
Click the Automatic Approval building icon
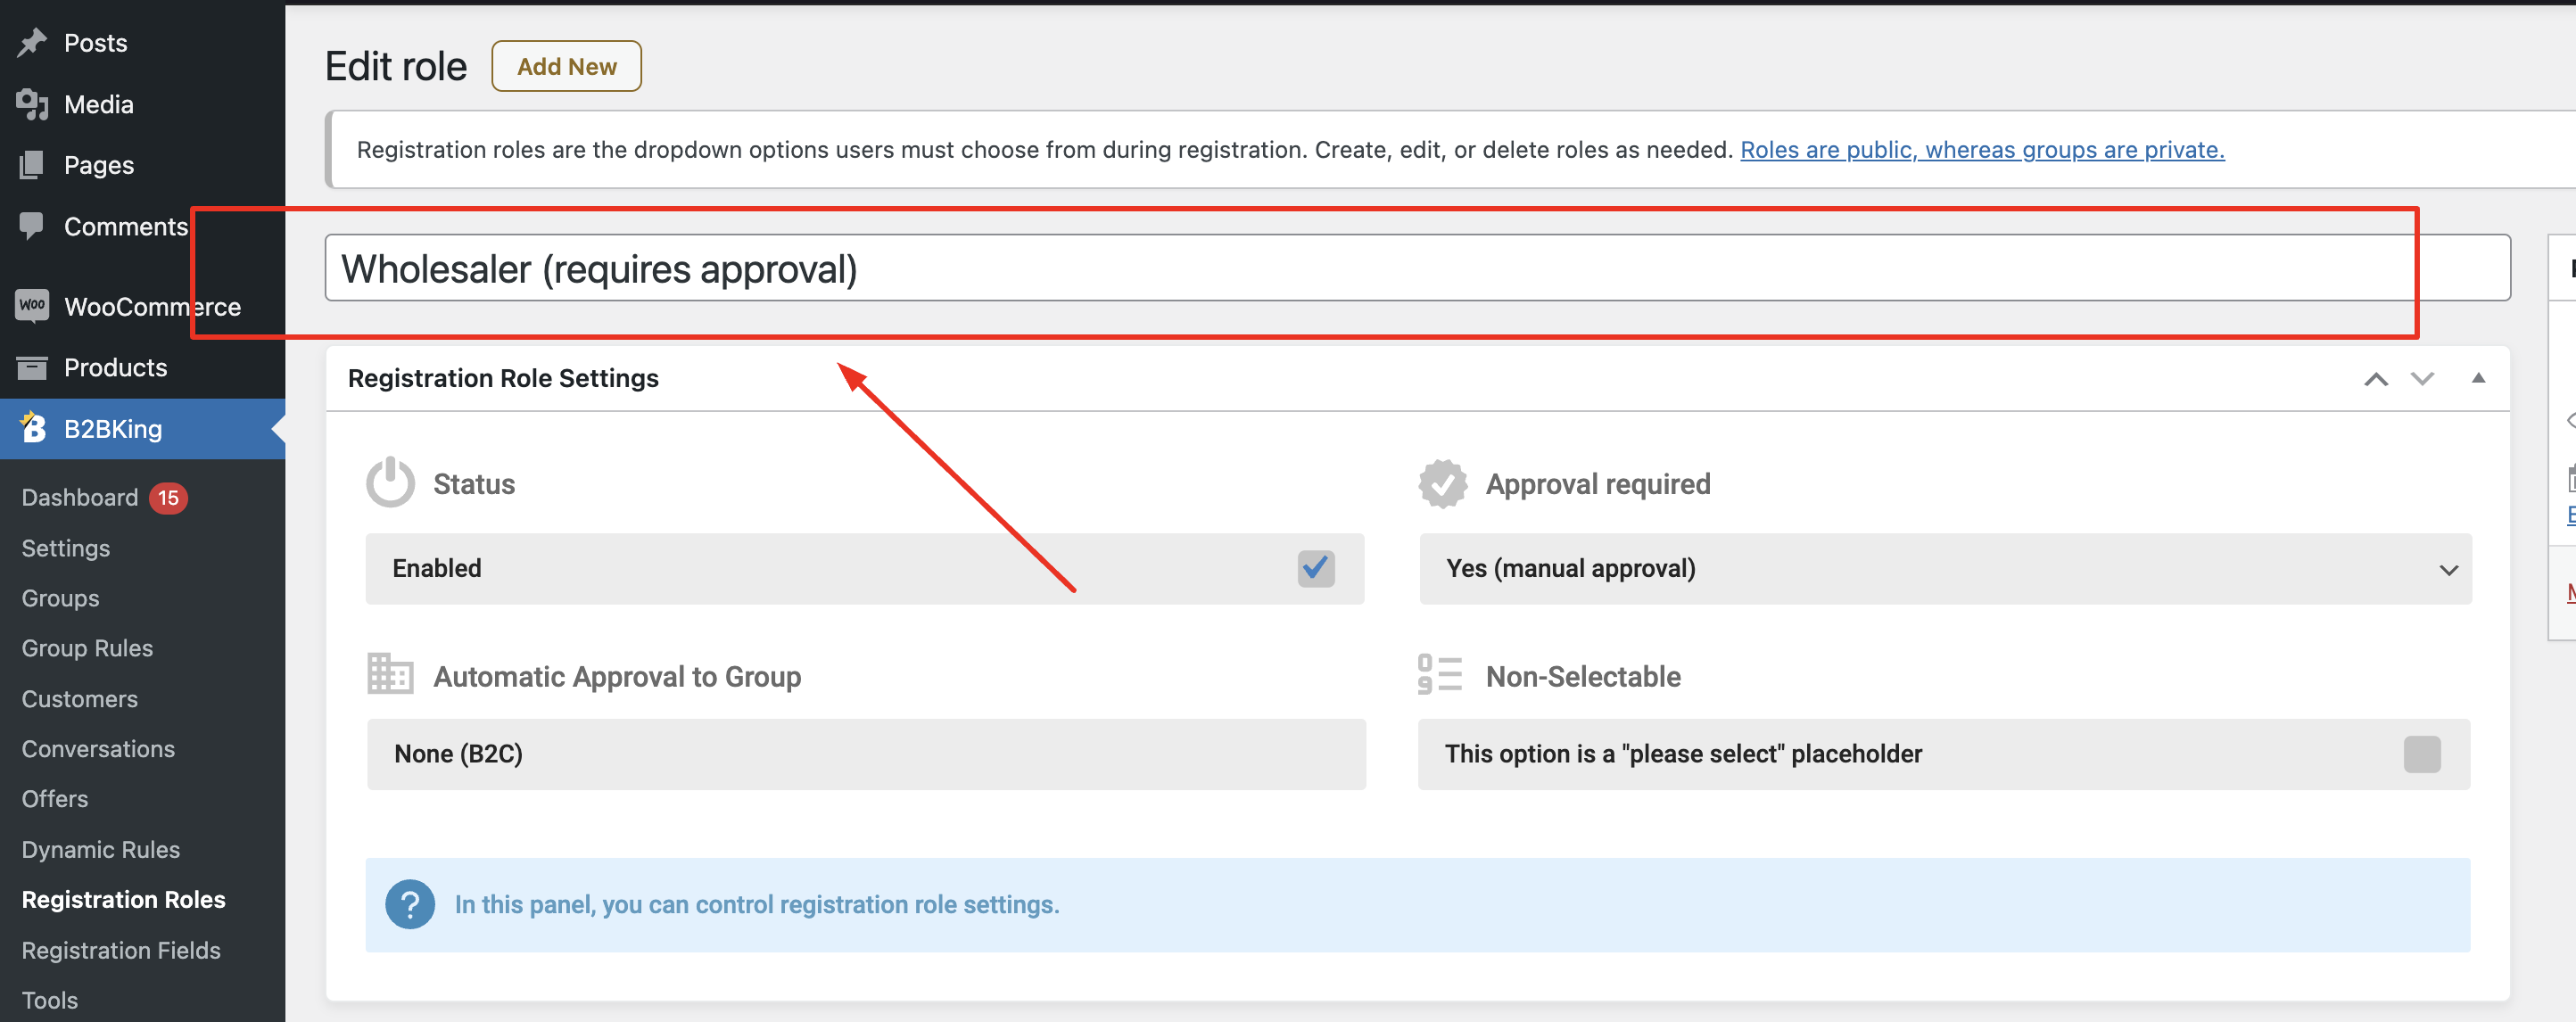coord(390,674)
